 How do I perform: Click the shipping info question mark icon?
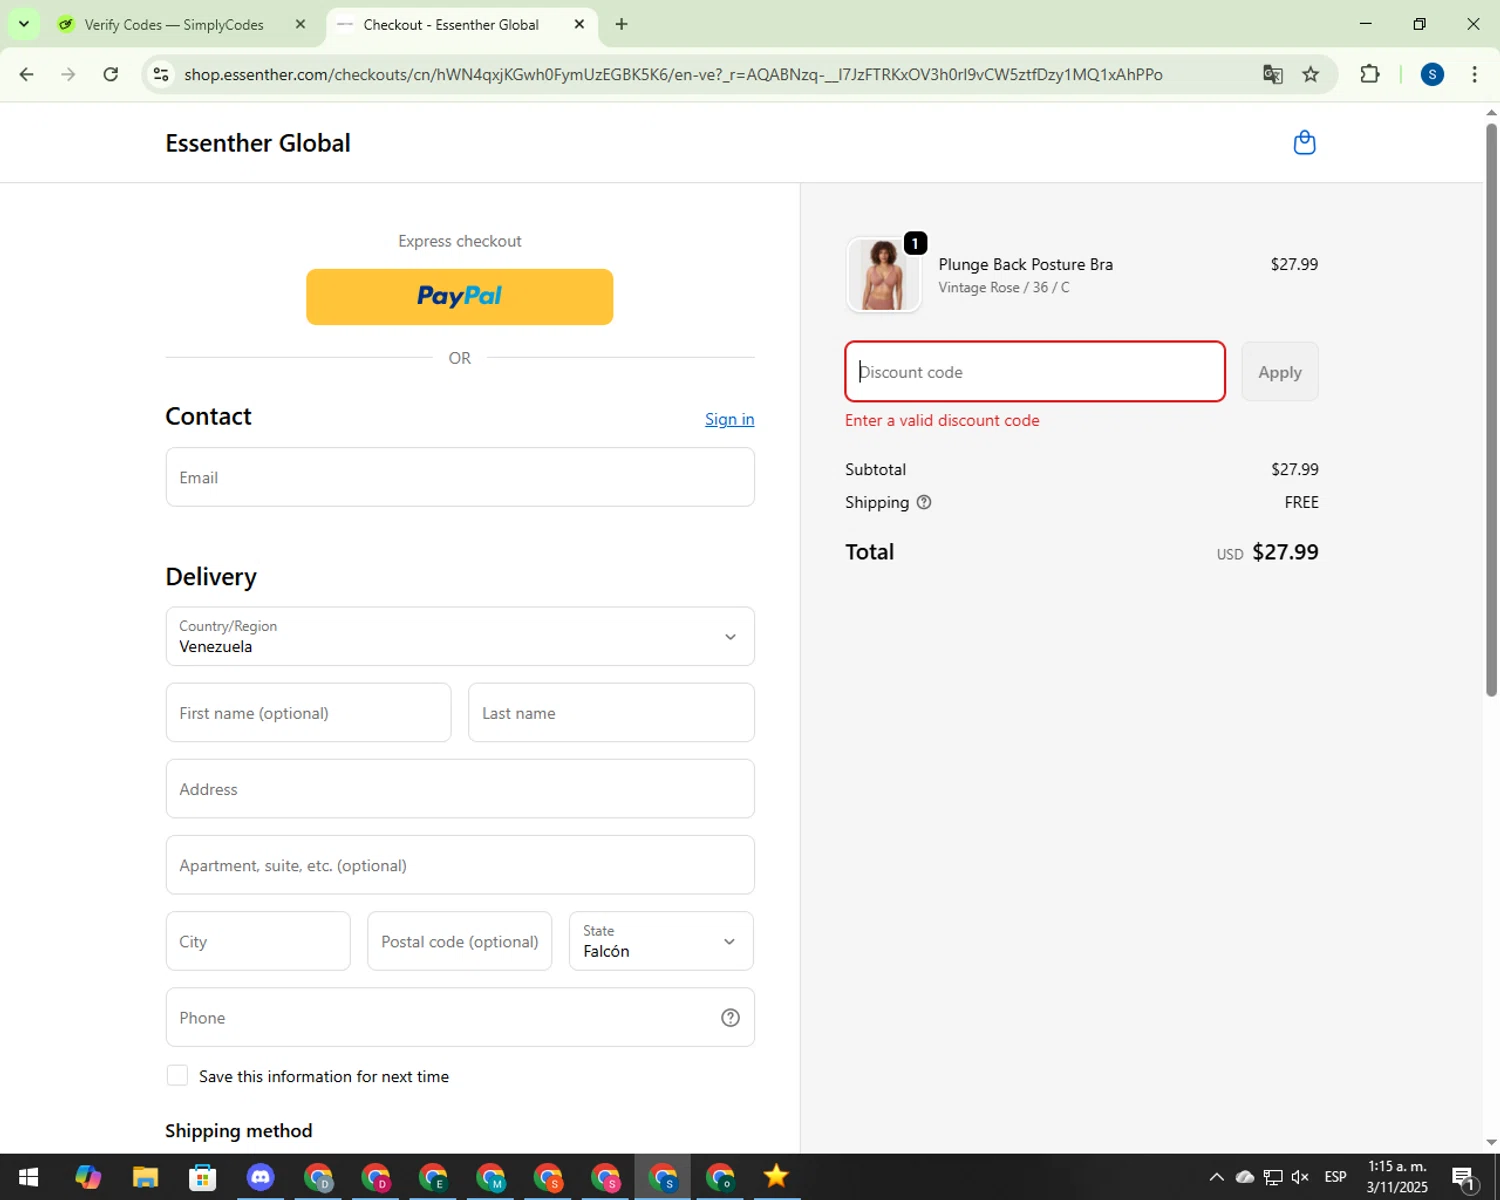pyautogui.click(x=924, y=502)
